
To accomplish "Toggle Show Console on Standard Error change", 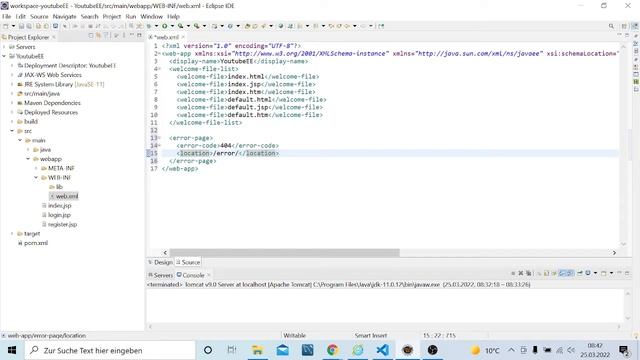I will pyautogui.click(x=570, y=273).
